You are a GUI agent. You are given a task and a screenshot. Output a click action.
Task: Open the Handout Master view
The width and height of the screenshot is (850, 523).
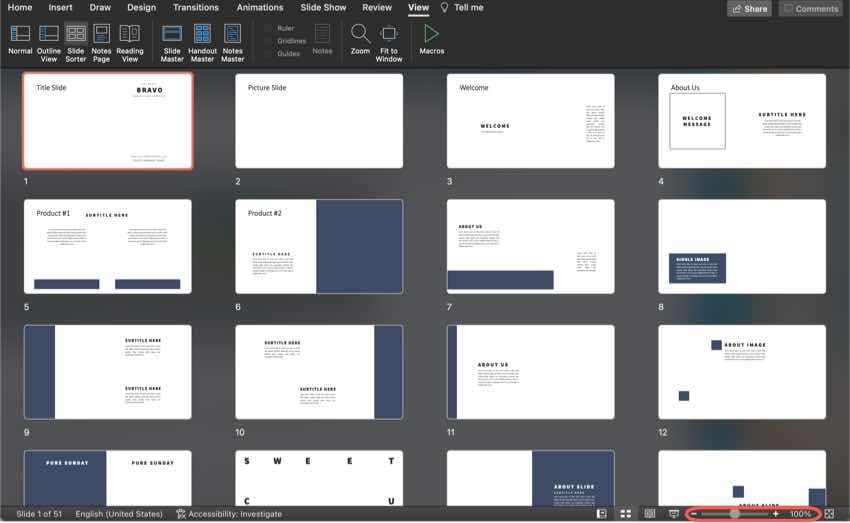(x=202, y=40)
